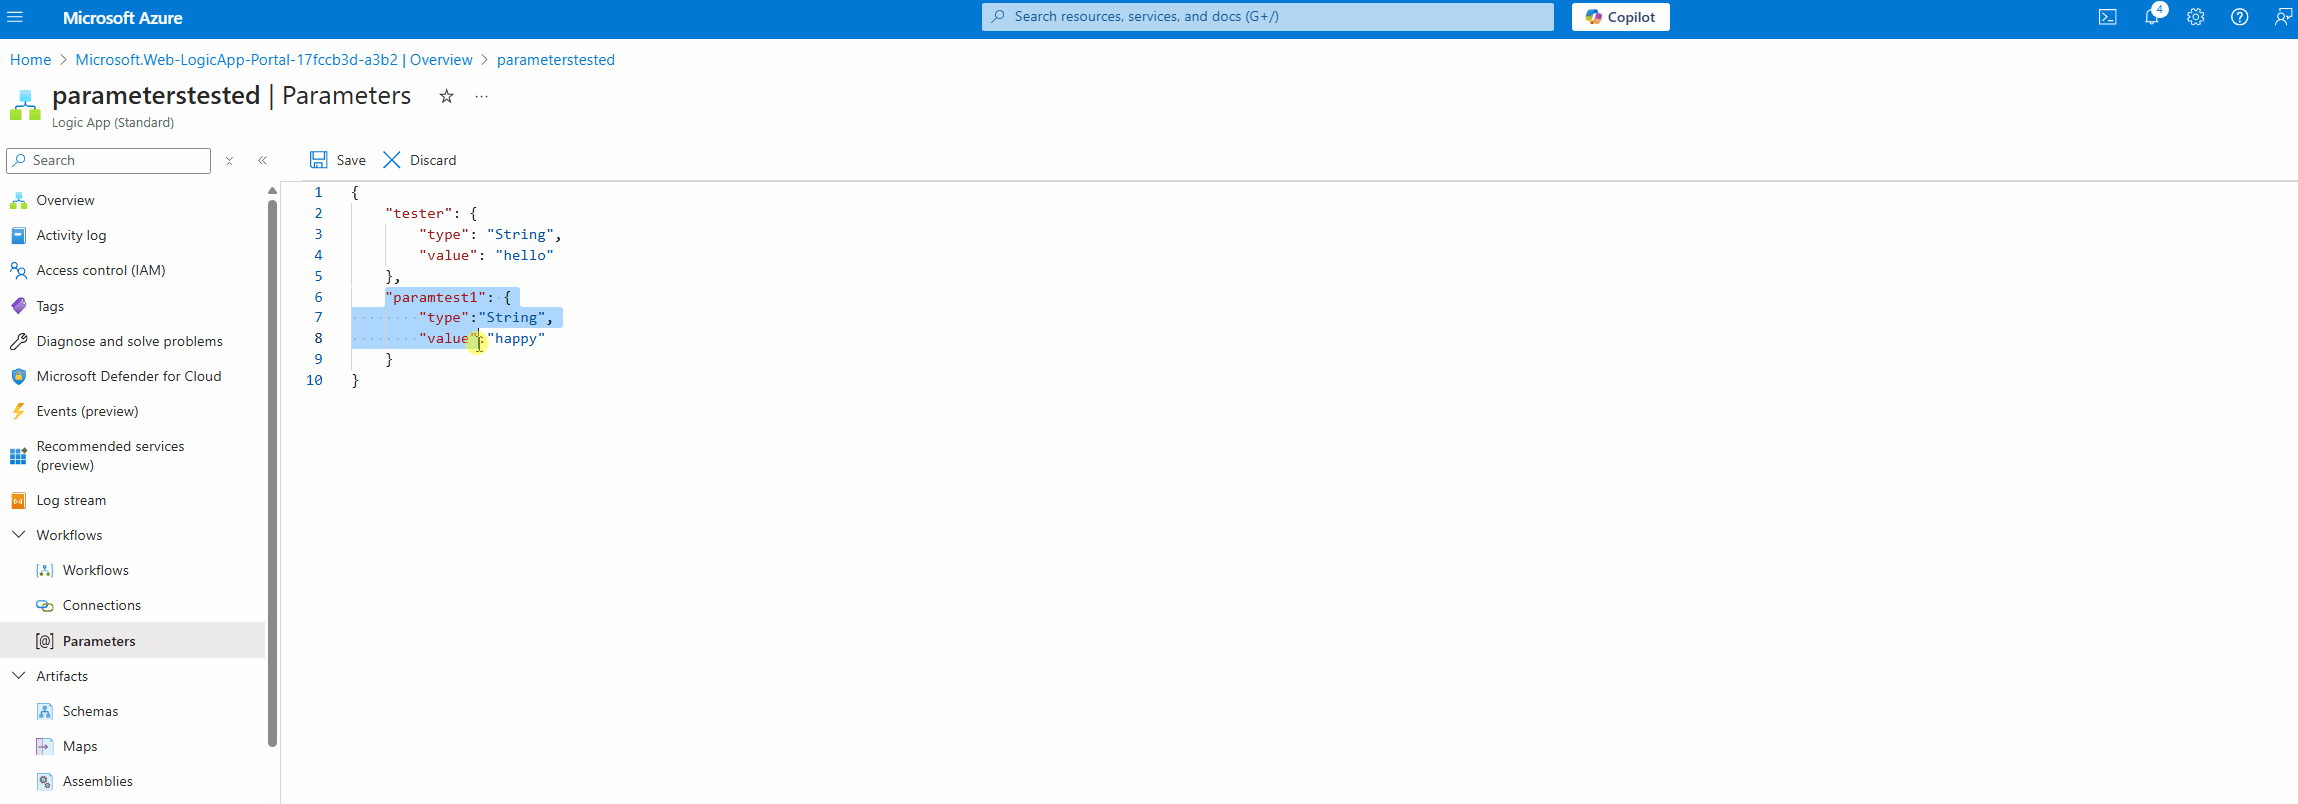Collapse the Workflows section chevron
The height and width of the screenshot is (804, 2298).
point(18,535)
